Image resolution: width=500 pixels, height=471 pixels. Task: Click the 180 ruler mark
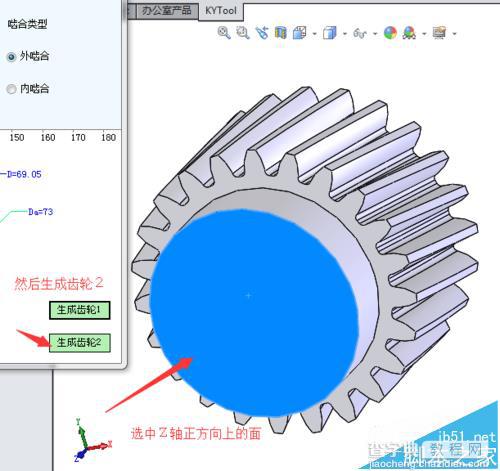[108, 137]
